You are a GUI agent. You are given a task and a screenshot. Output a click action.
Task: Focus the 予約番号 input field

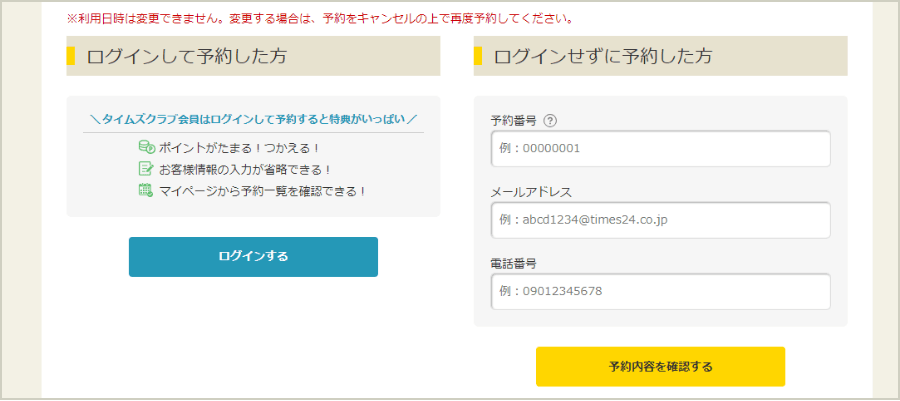coord(660,149)
